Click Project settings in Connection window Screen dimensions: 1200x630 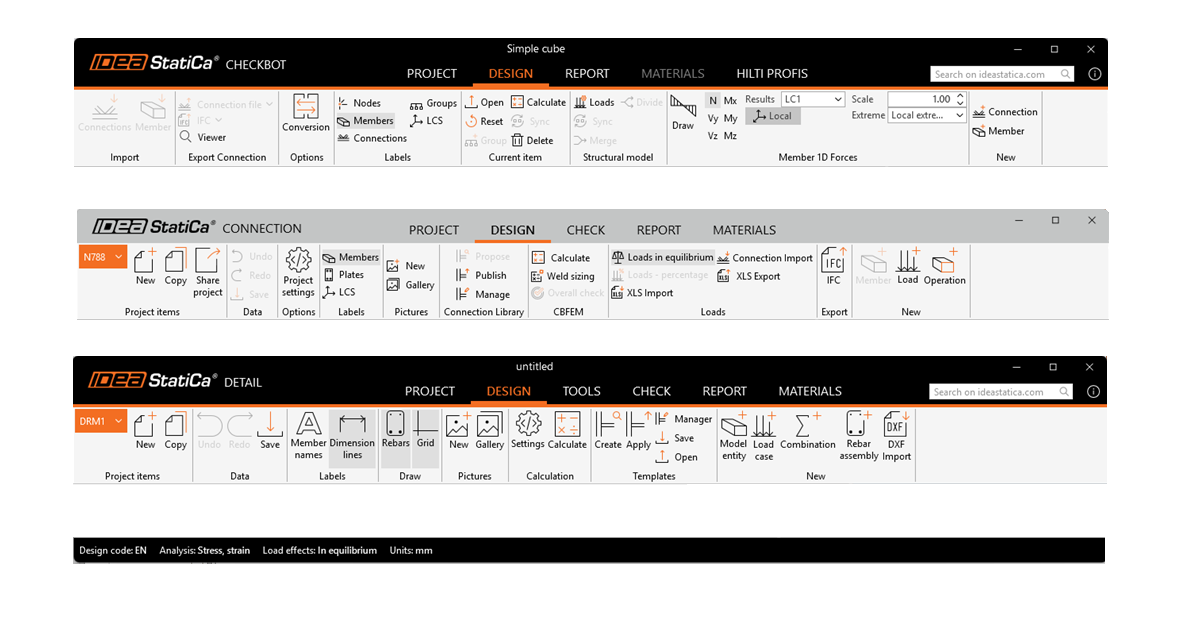(298, 272)
